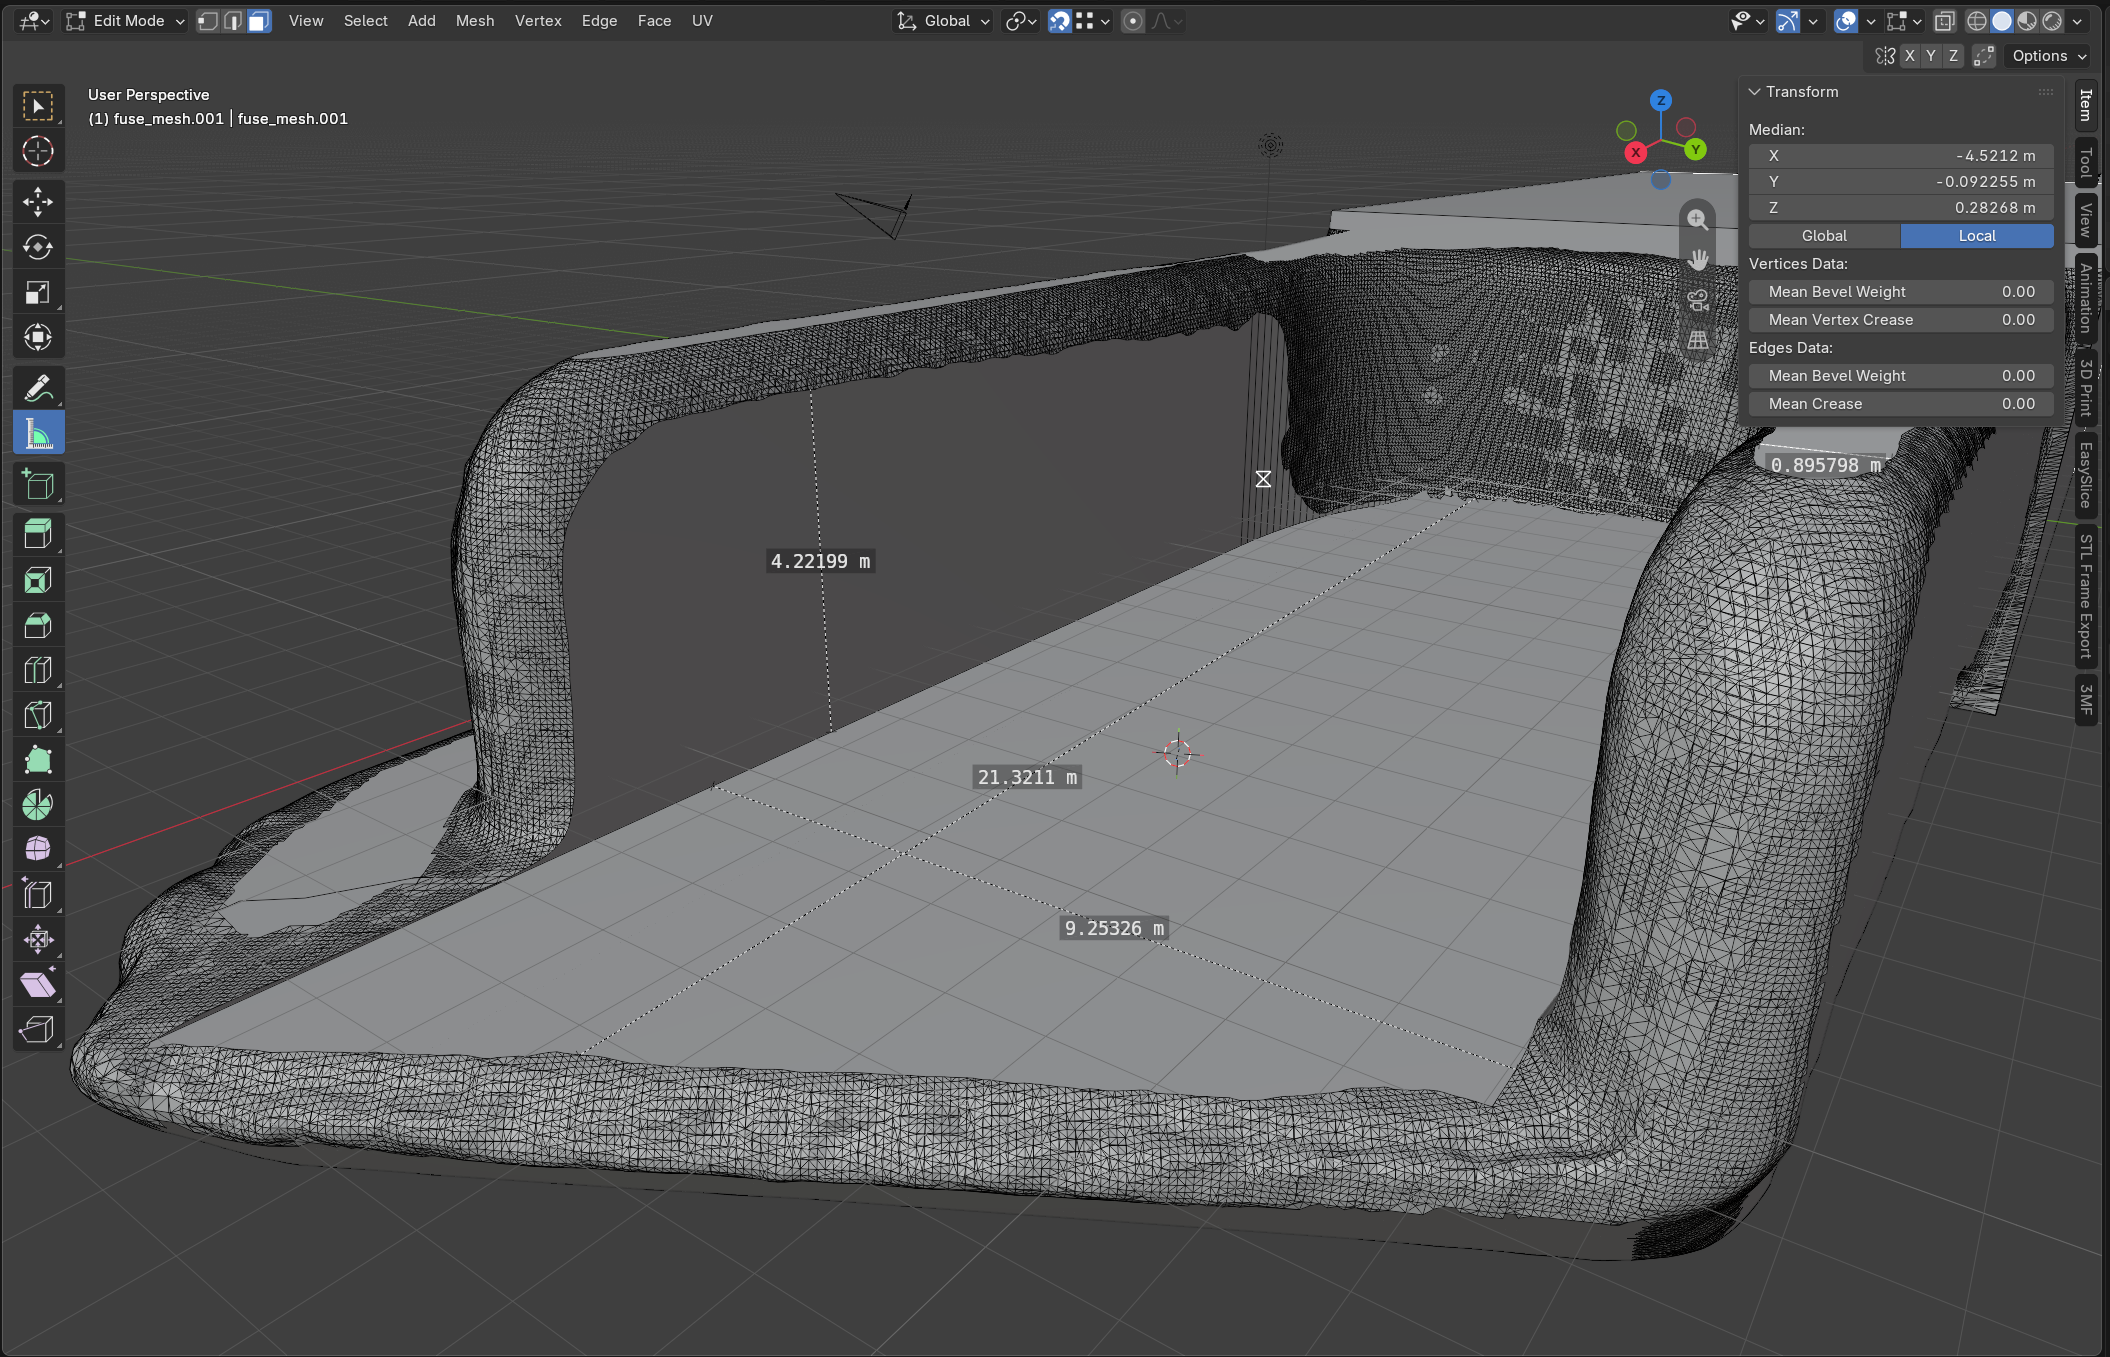Toggle camera view icon
This screenshot has width=2110, height=1357.
[1697, 300]
